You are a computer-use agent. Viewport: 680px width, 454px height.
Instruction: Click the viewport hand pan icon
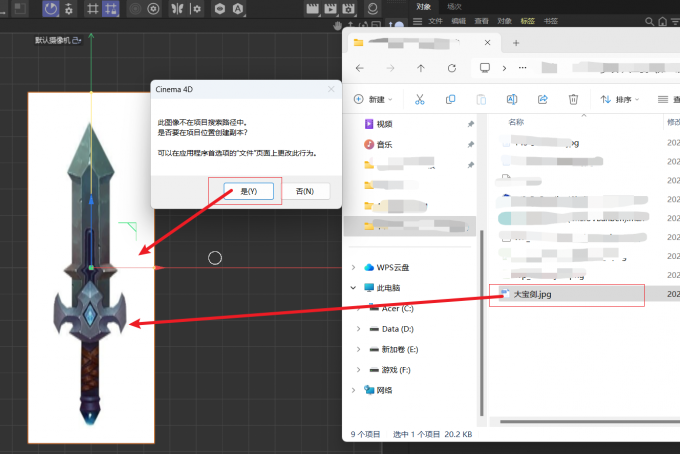(337, 25)
